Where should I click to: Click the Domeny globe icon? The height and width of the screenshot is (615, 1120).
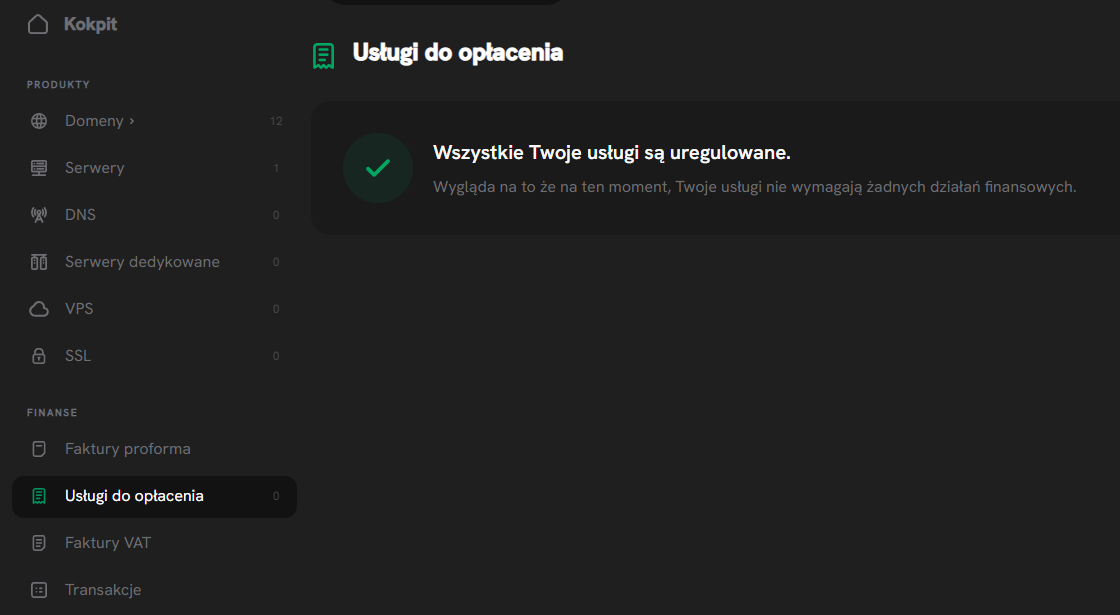38,120
